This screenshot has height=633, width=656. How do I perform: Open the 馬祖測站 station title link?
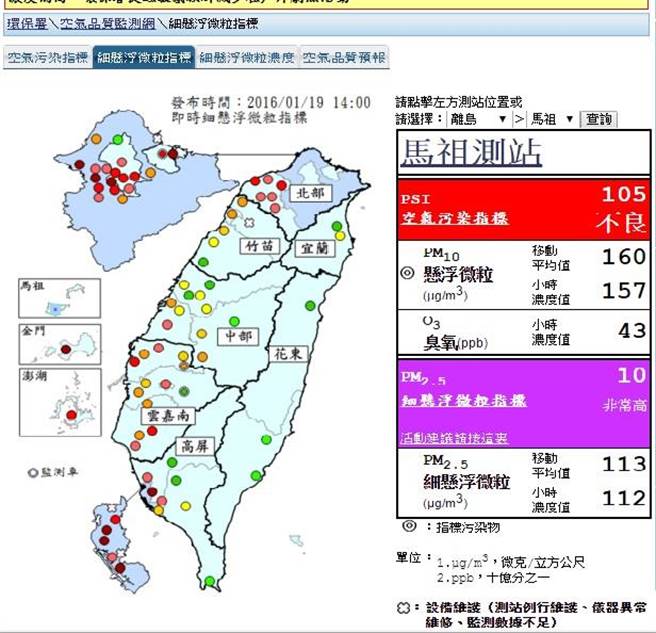[x=471, y=152]
